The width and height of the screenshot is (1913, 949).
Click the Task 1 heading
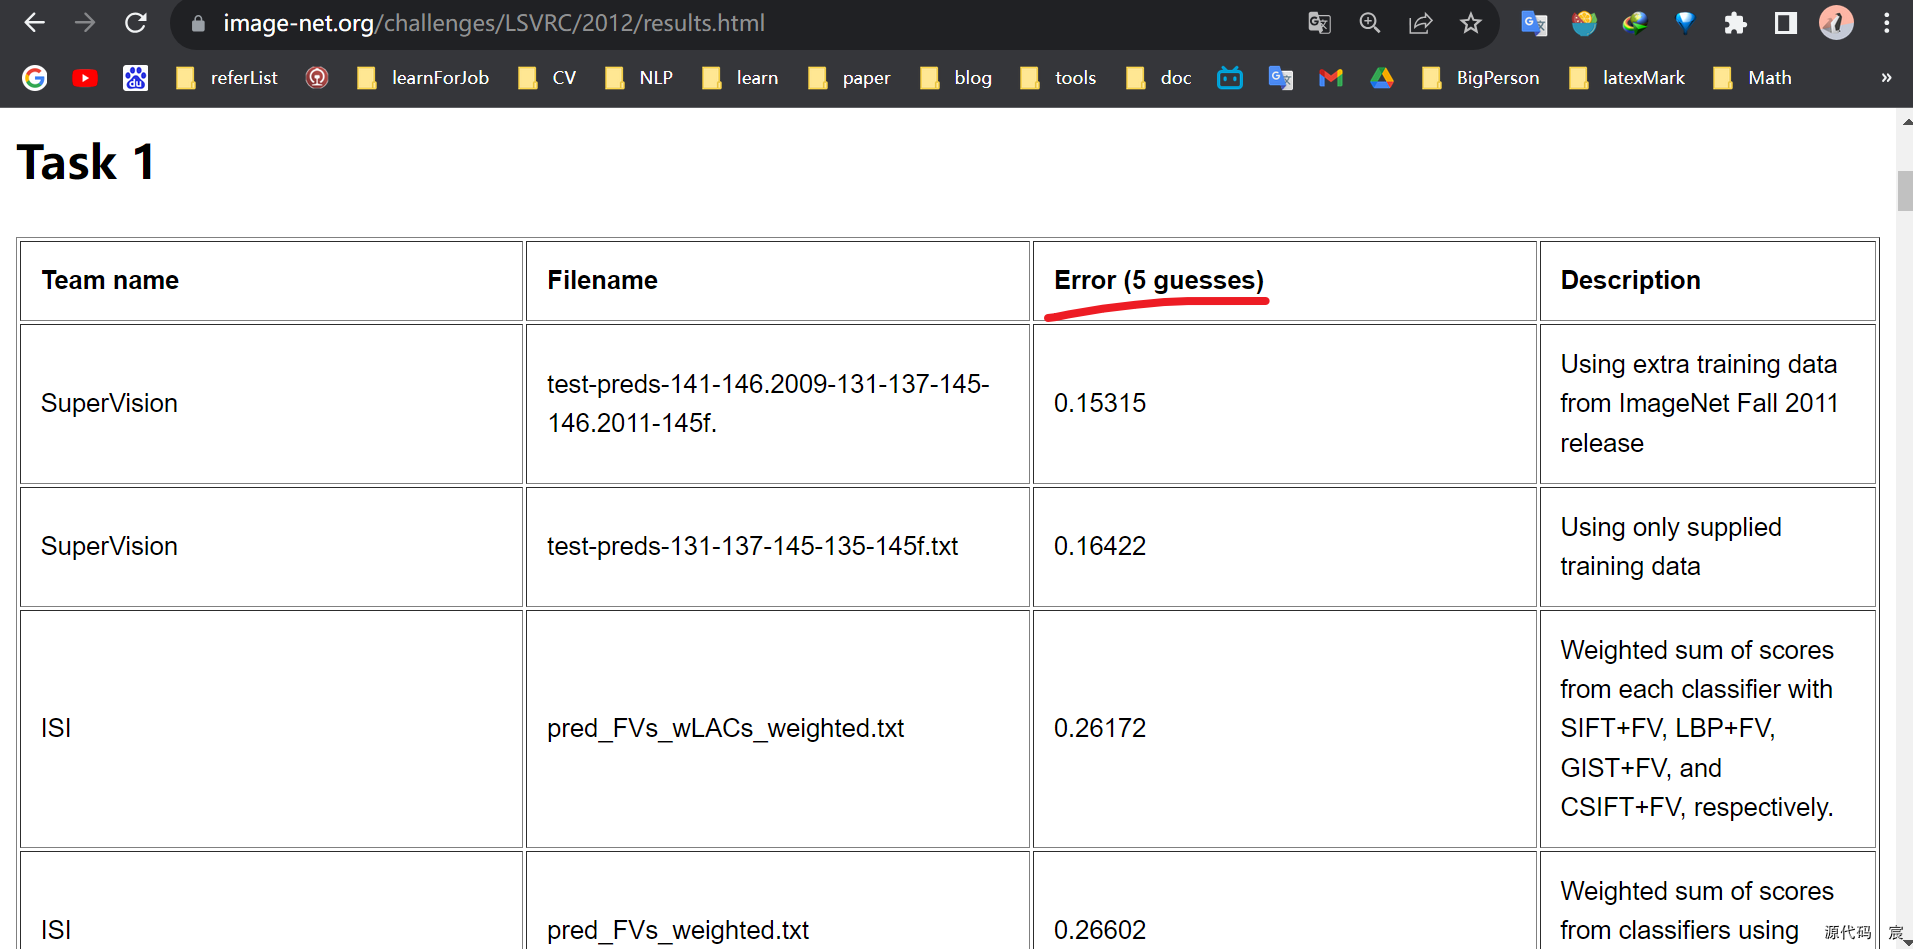pos(86,162)
